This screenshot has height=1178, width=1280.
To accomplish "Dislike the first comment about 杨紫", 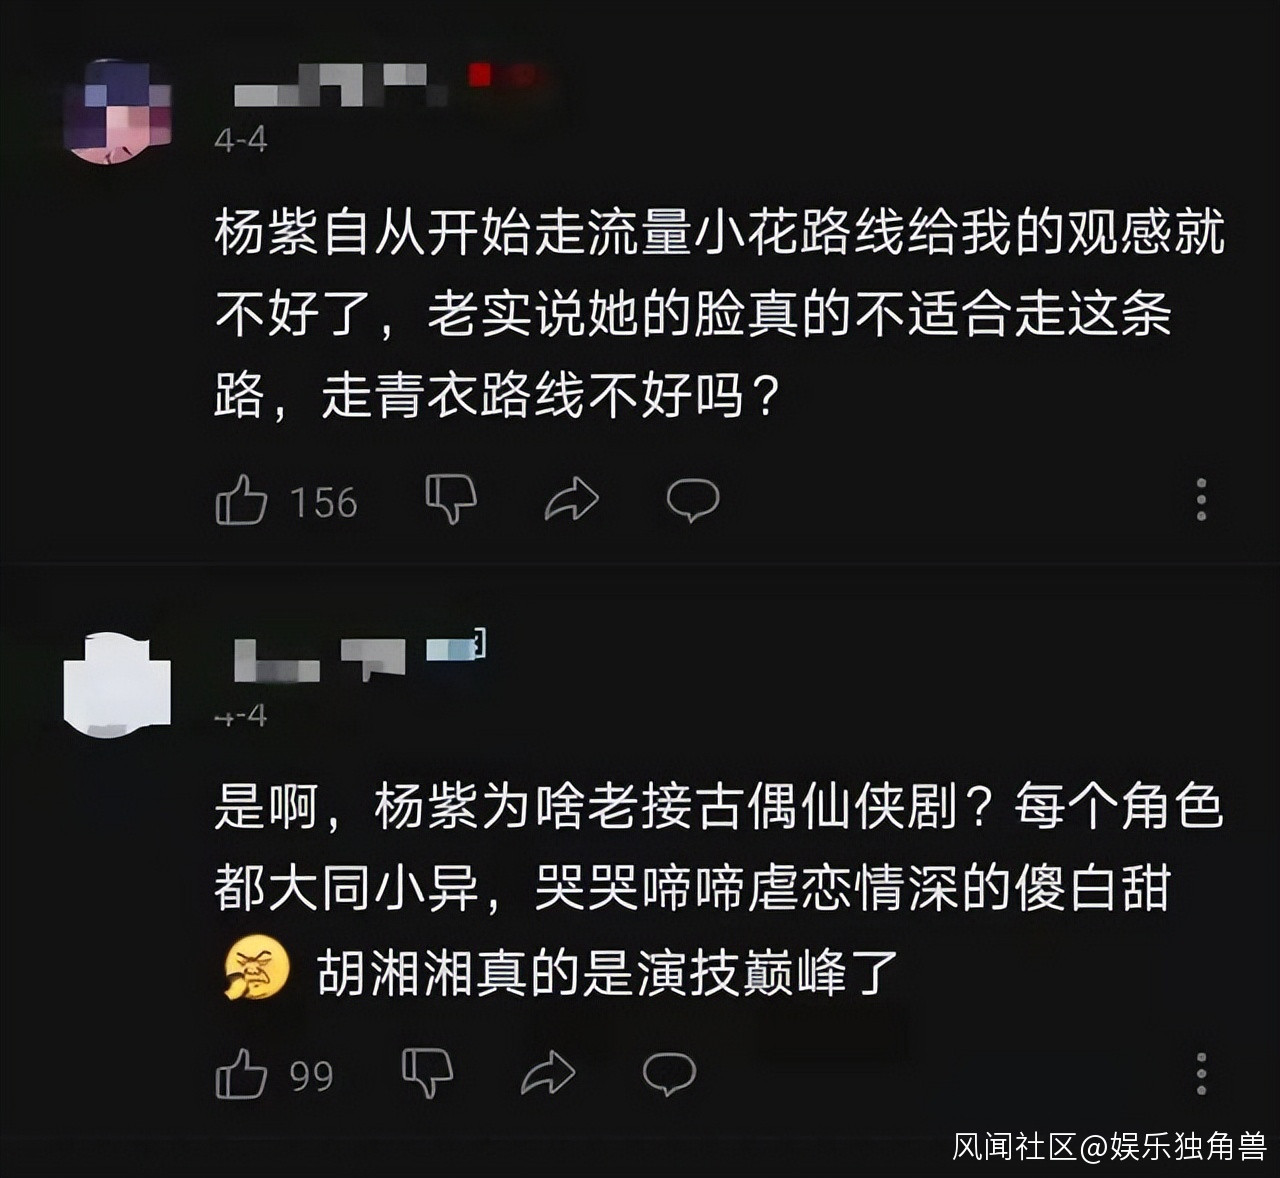I will (451, 499).
